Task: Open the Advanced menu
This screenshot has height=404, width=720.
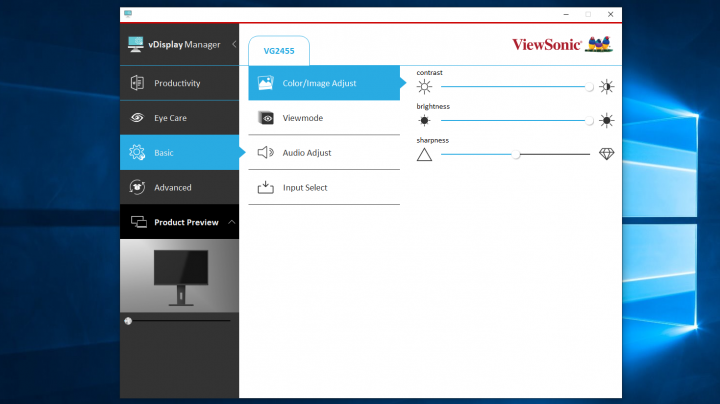Action: [180, 187]
